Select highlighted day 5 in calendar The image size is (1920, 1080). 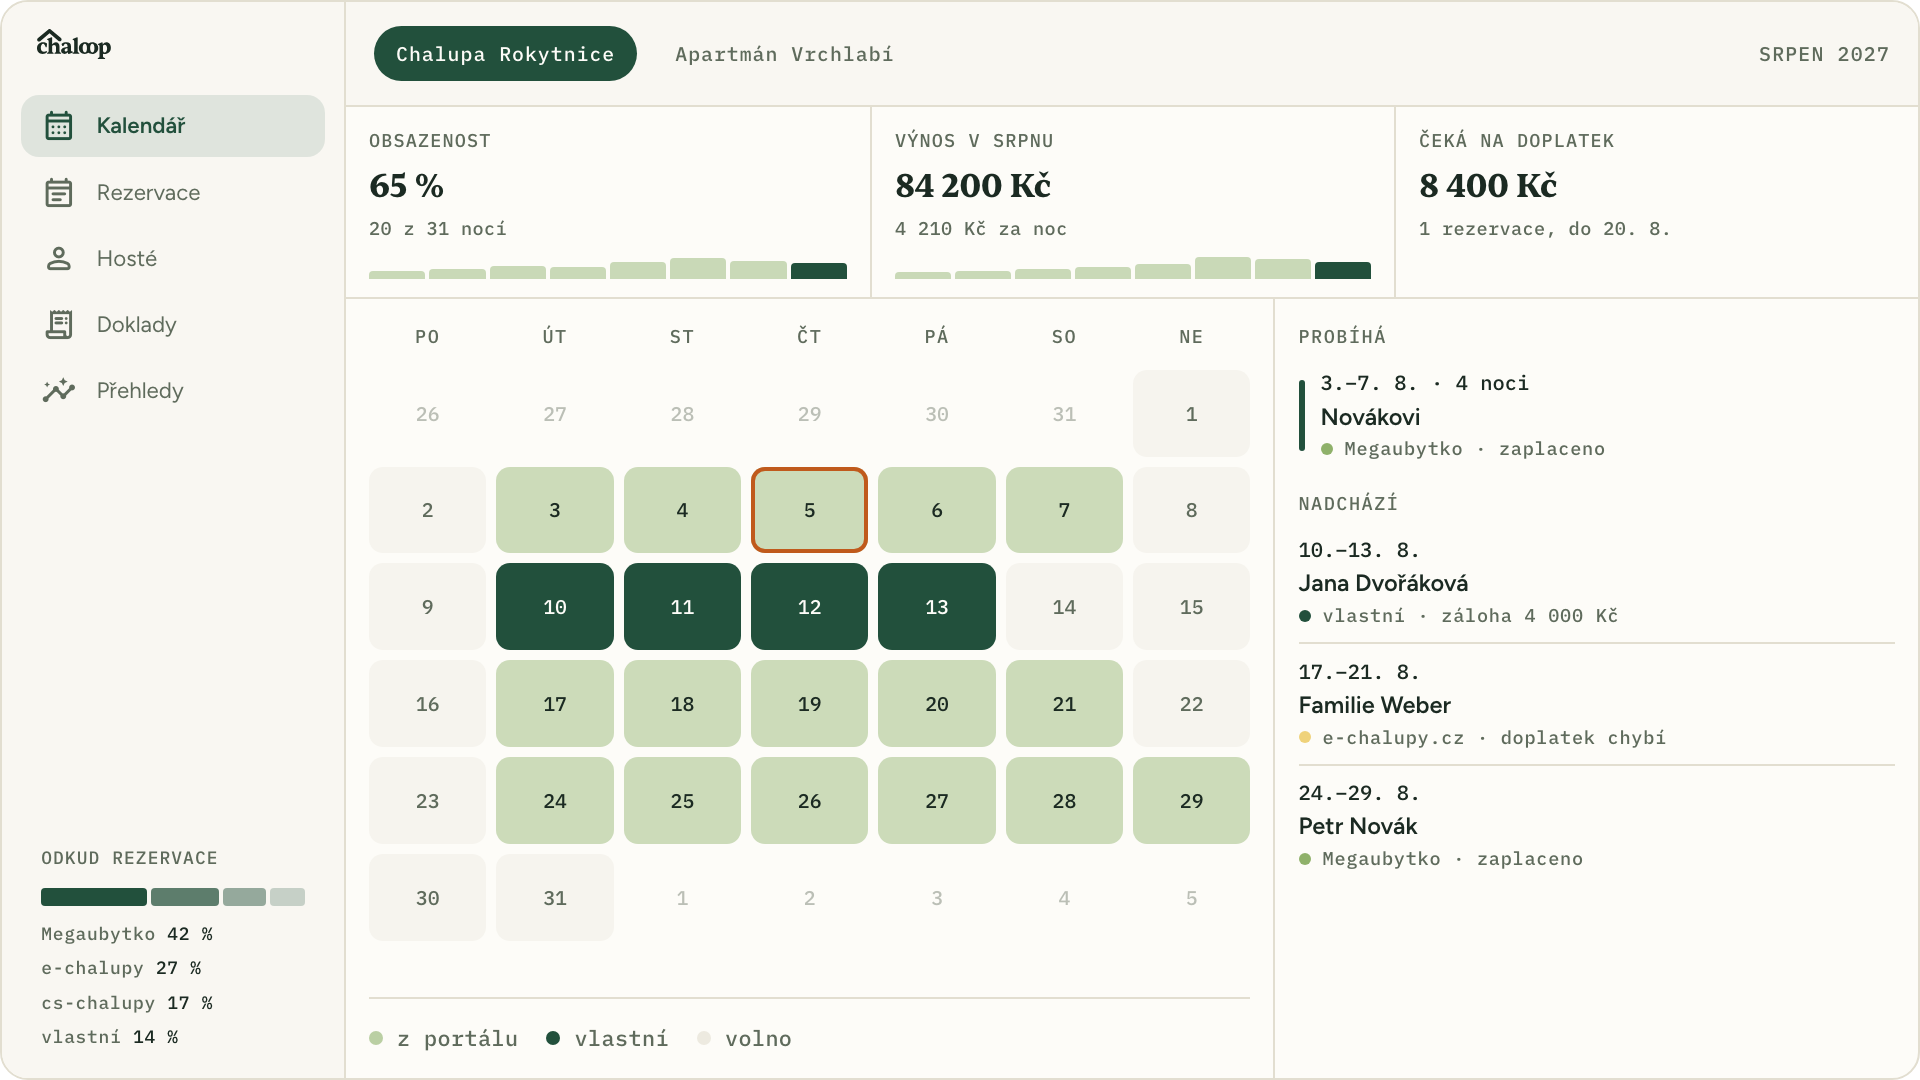point(809,510)
